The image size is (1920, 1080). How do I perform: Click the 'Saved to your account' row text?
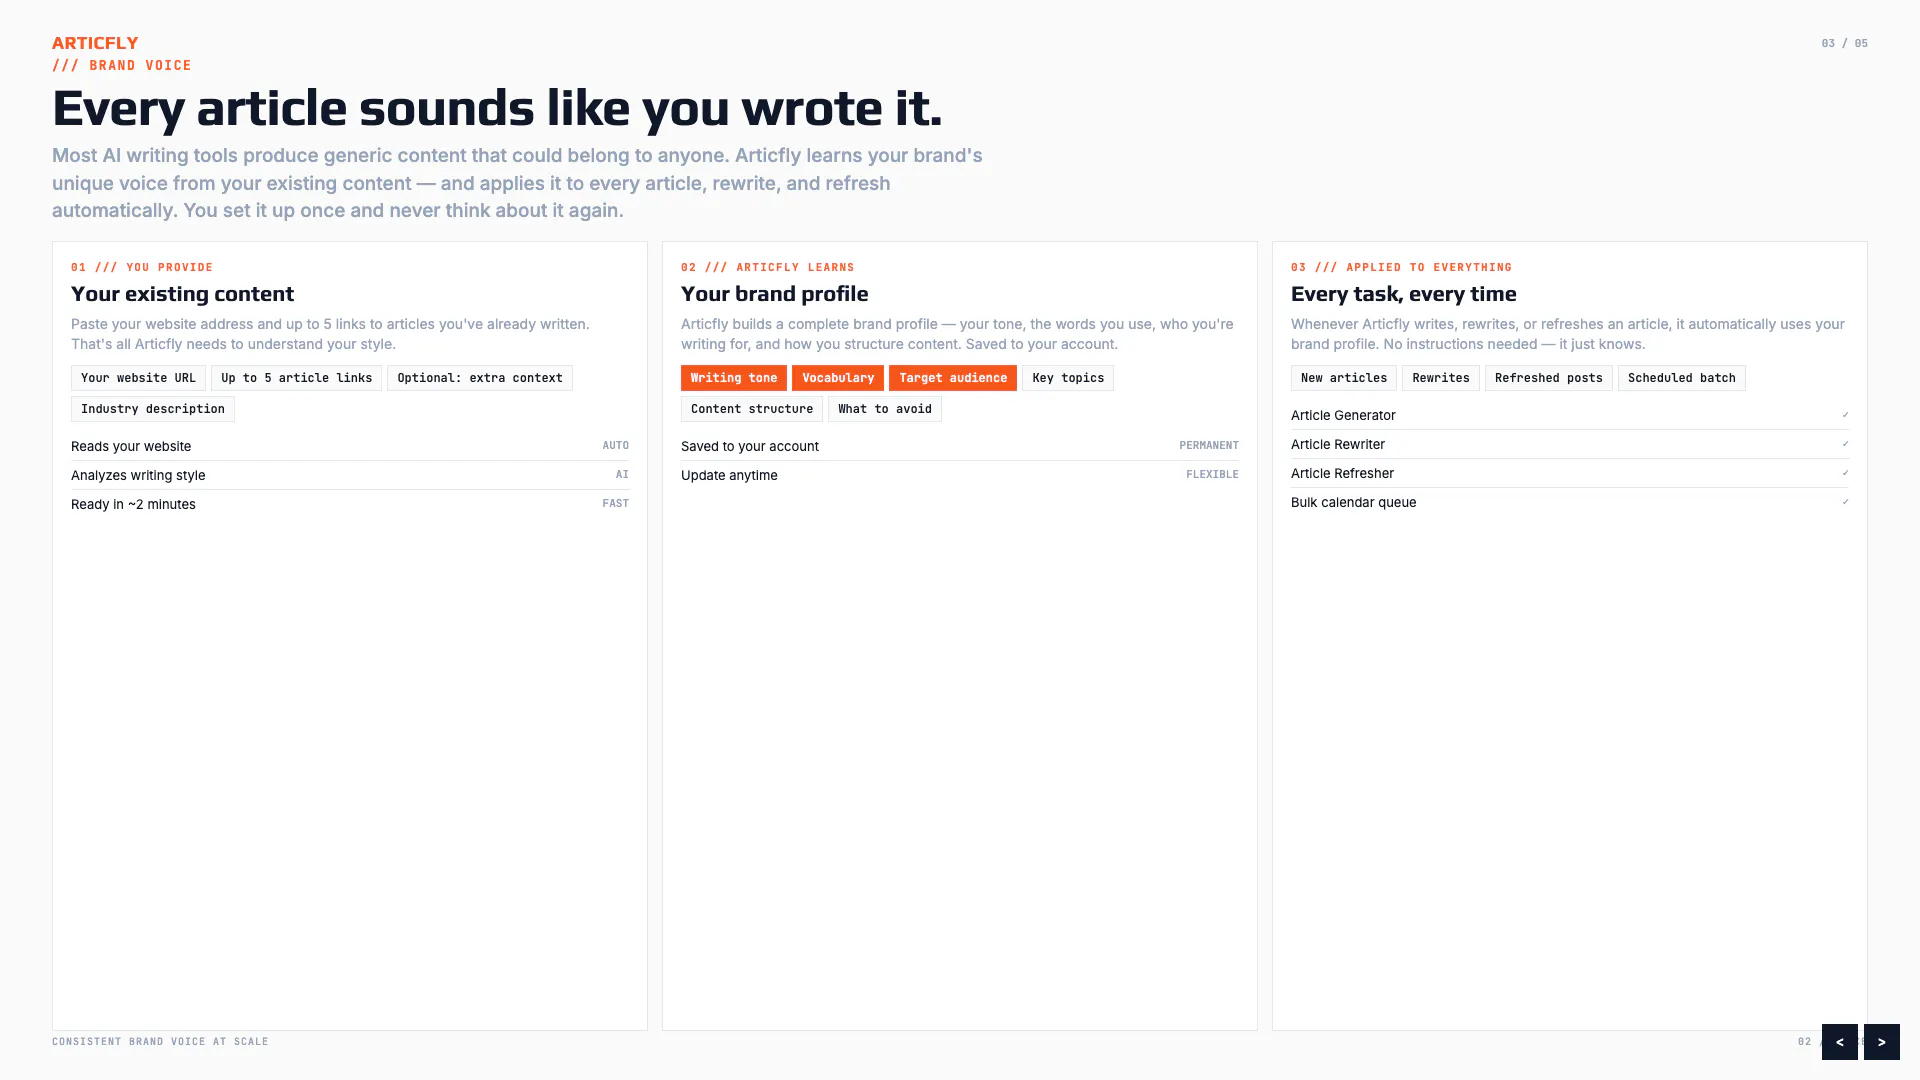750,446
